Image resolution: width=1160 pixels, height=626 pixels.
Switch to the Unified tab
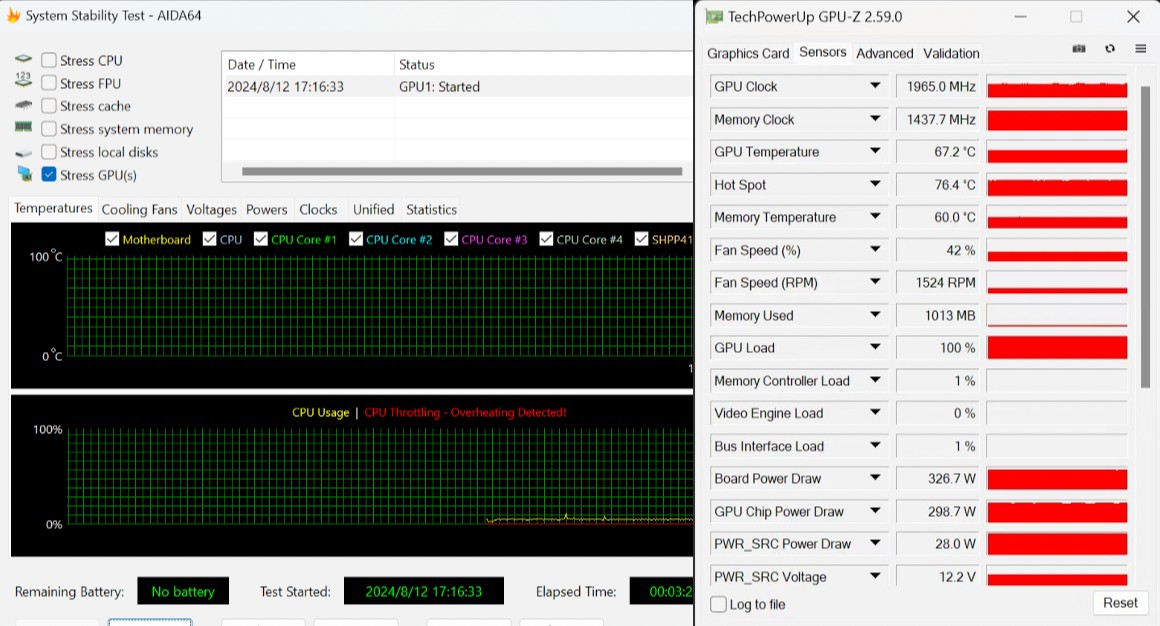click(374, 209)
